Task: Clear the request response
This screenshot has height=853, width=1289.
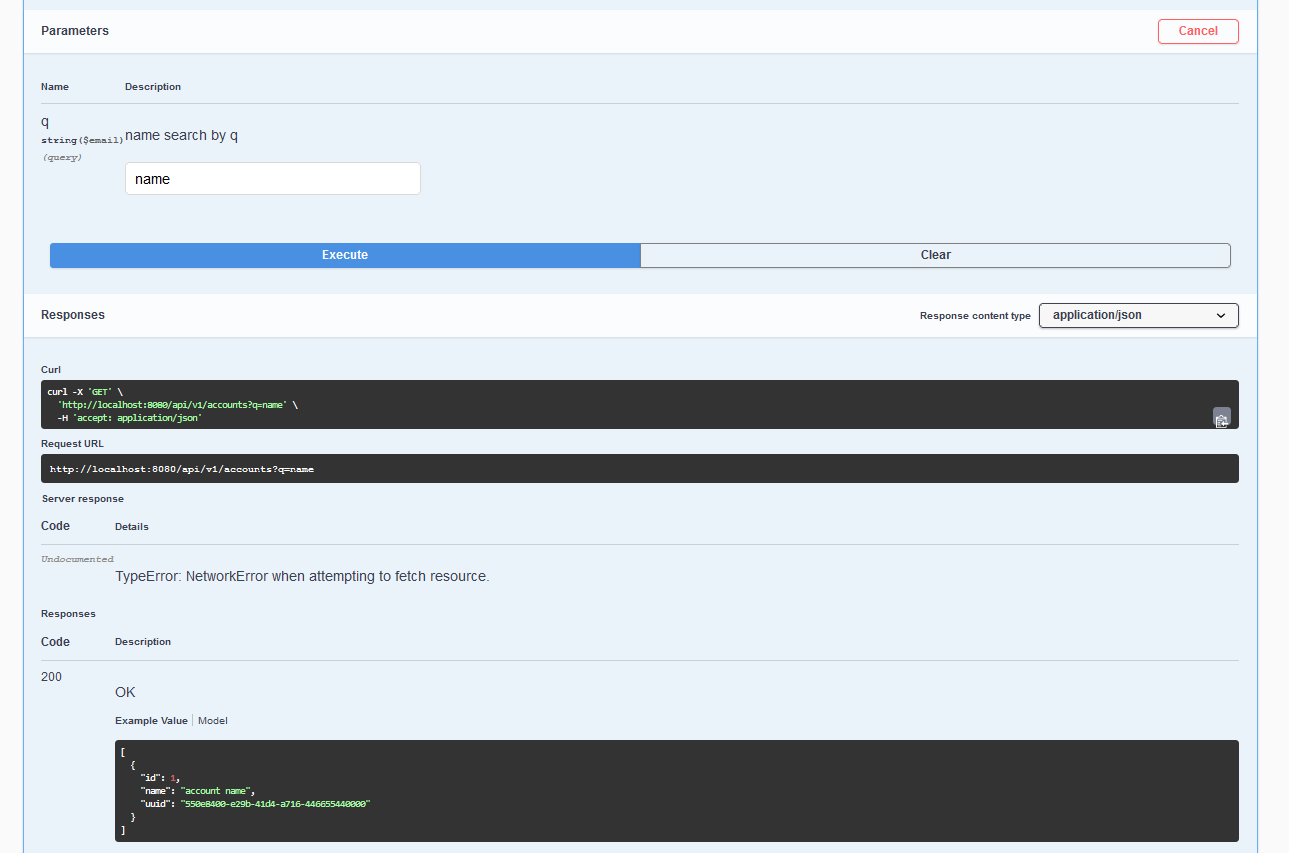Action: point(935,255)
